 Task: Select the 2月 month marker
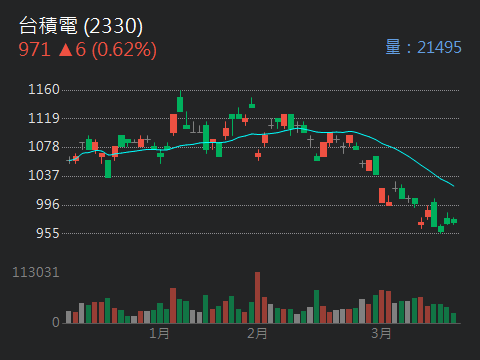pyautogui.click(x=257, y=333)
